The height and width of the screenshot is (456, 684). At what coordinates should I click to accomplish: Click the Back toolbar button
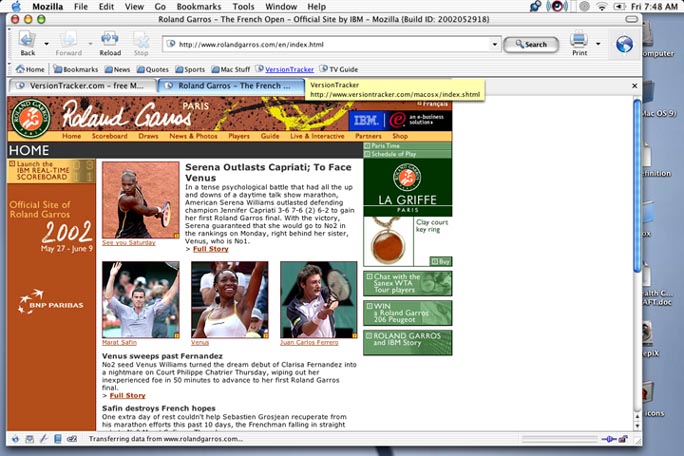pyautogui.click(x=27, y=44)
